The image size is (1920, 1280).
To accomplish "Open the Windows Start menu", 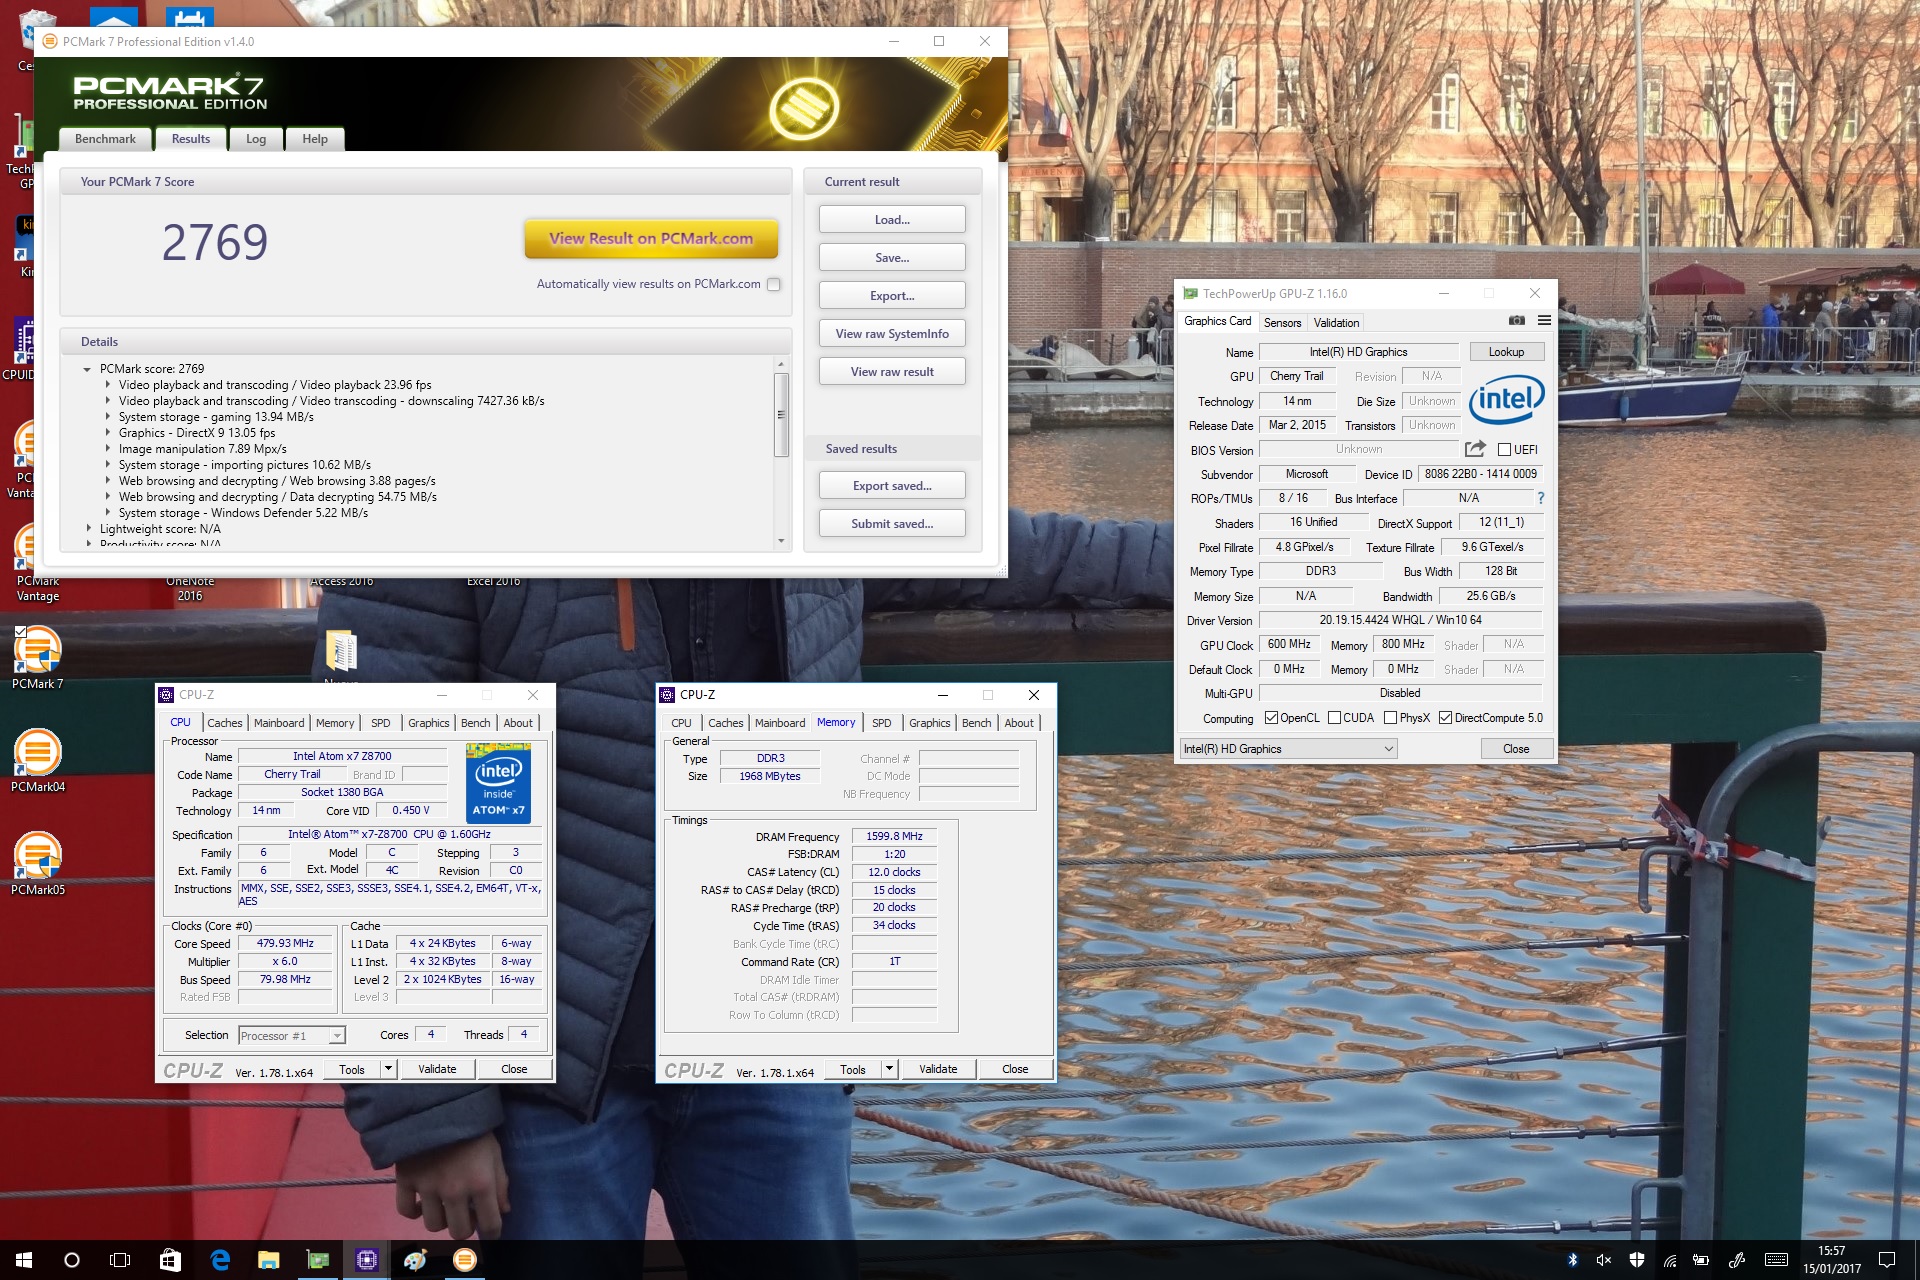I will pos(24,1260).
